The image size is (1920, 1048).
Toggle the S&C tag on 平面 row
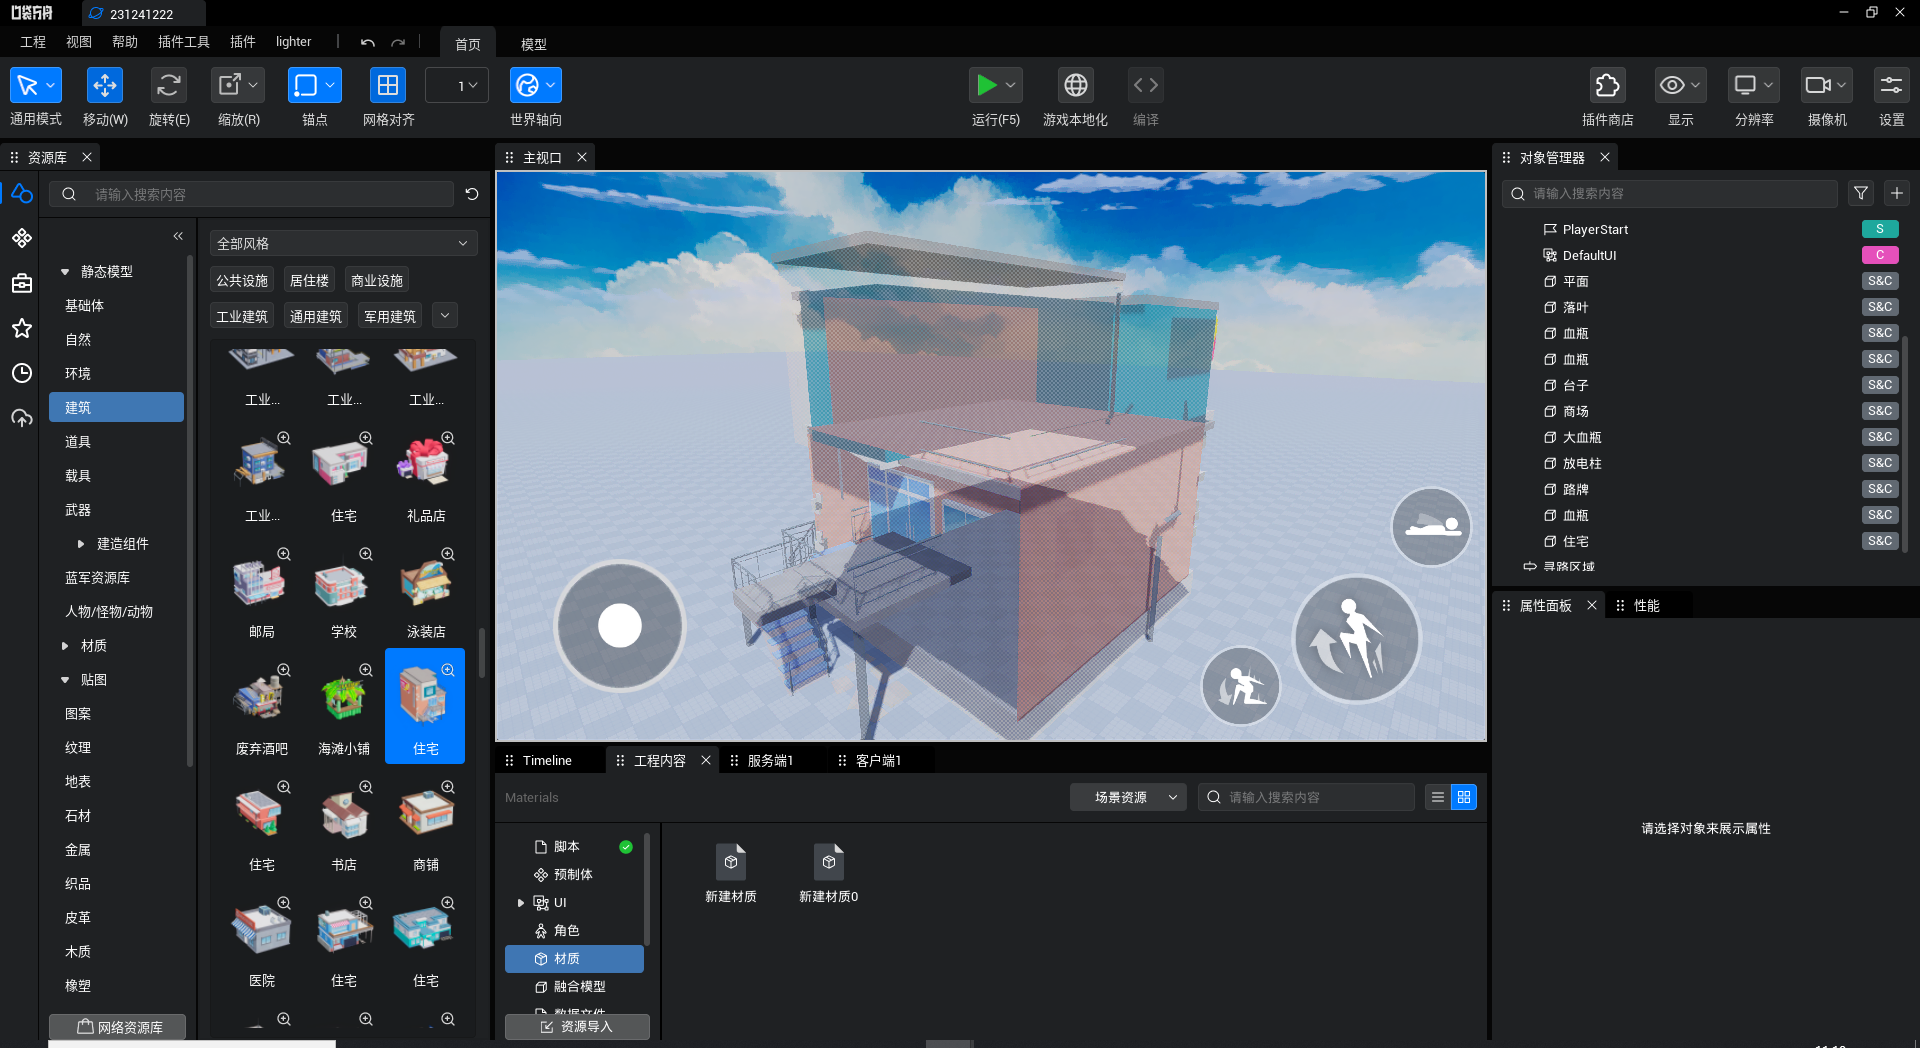pyautogui.click(x=1880, y=281)
